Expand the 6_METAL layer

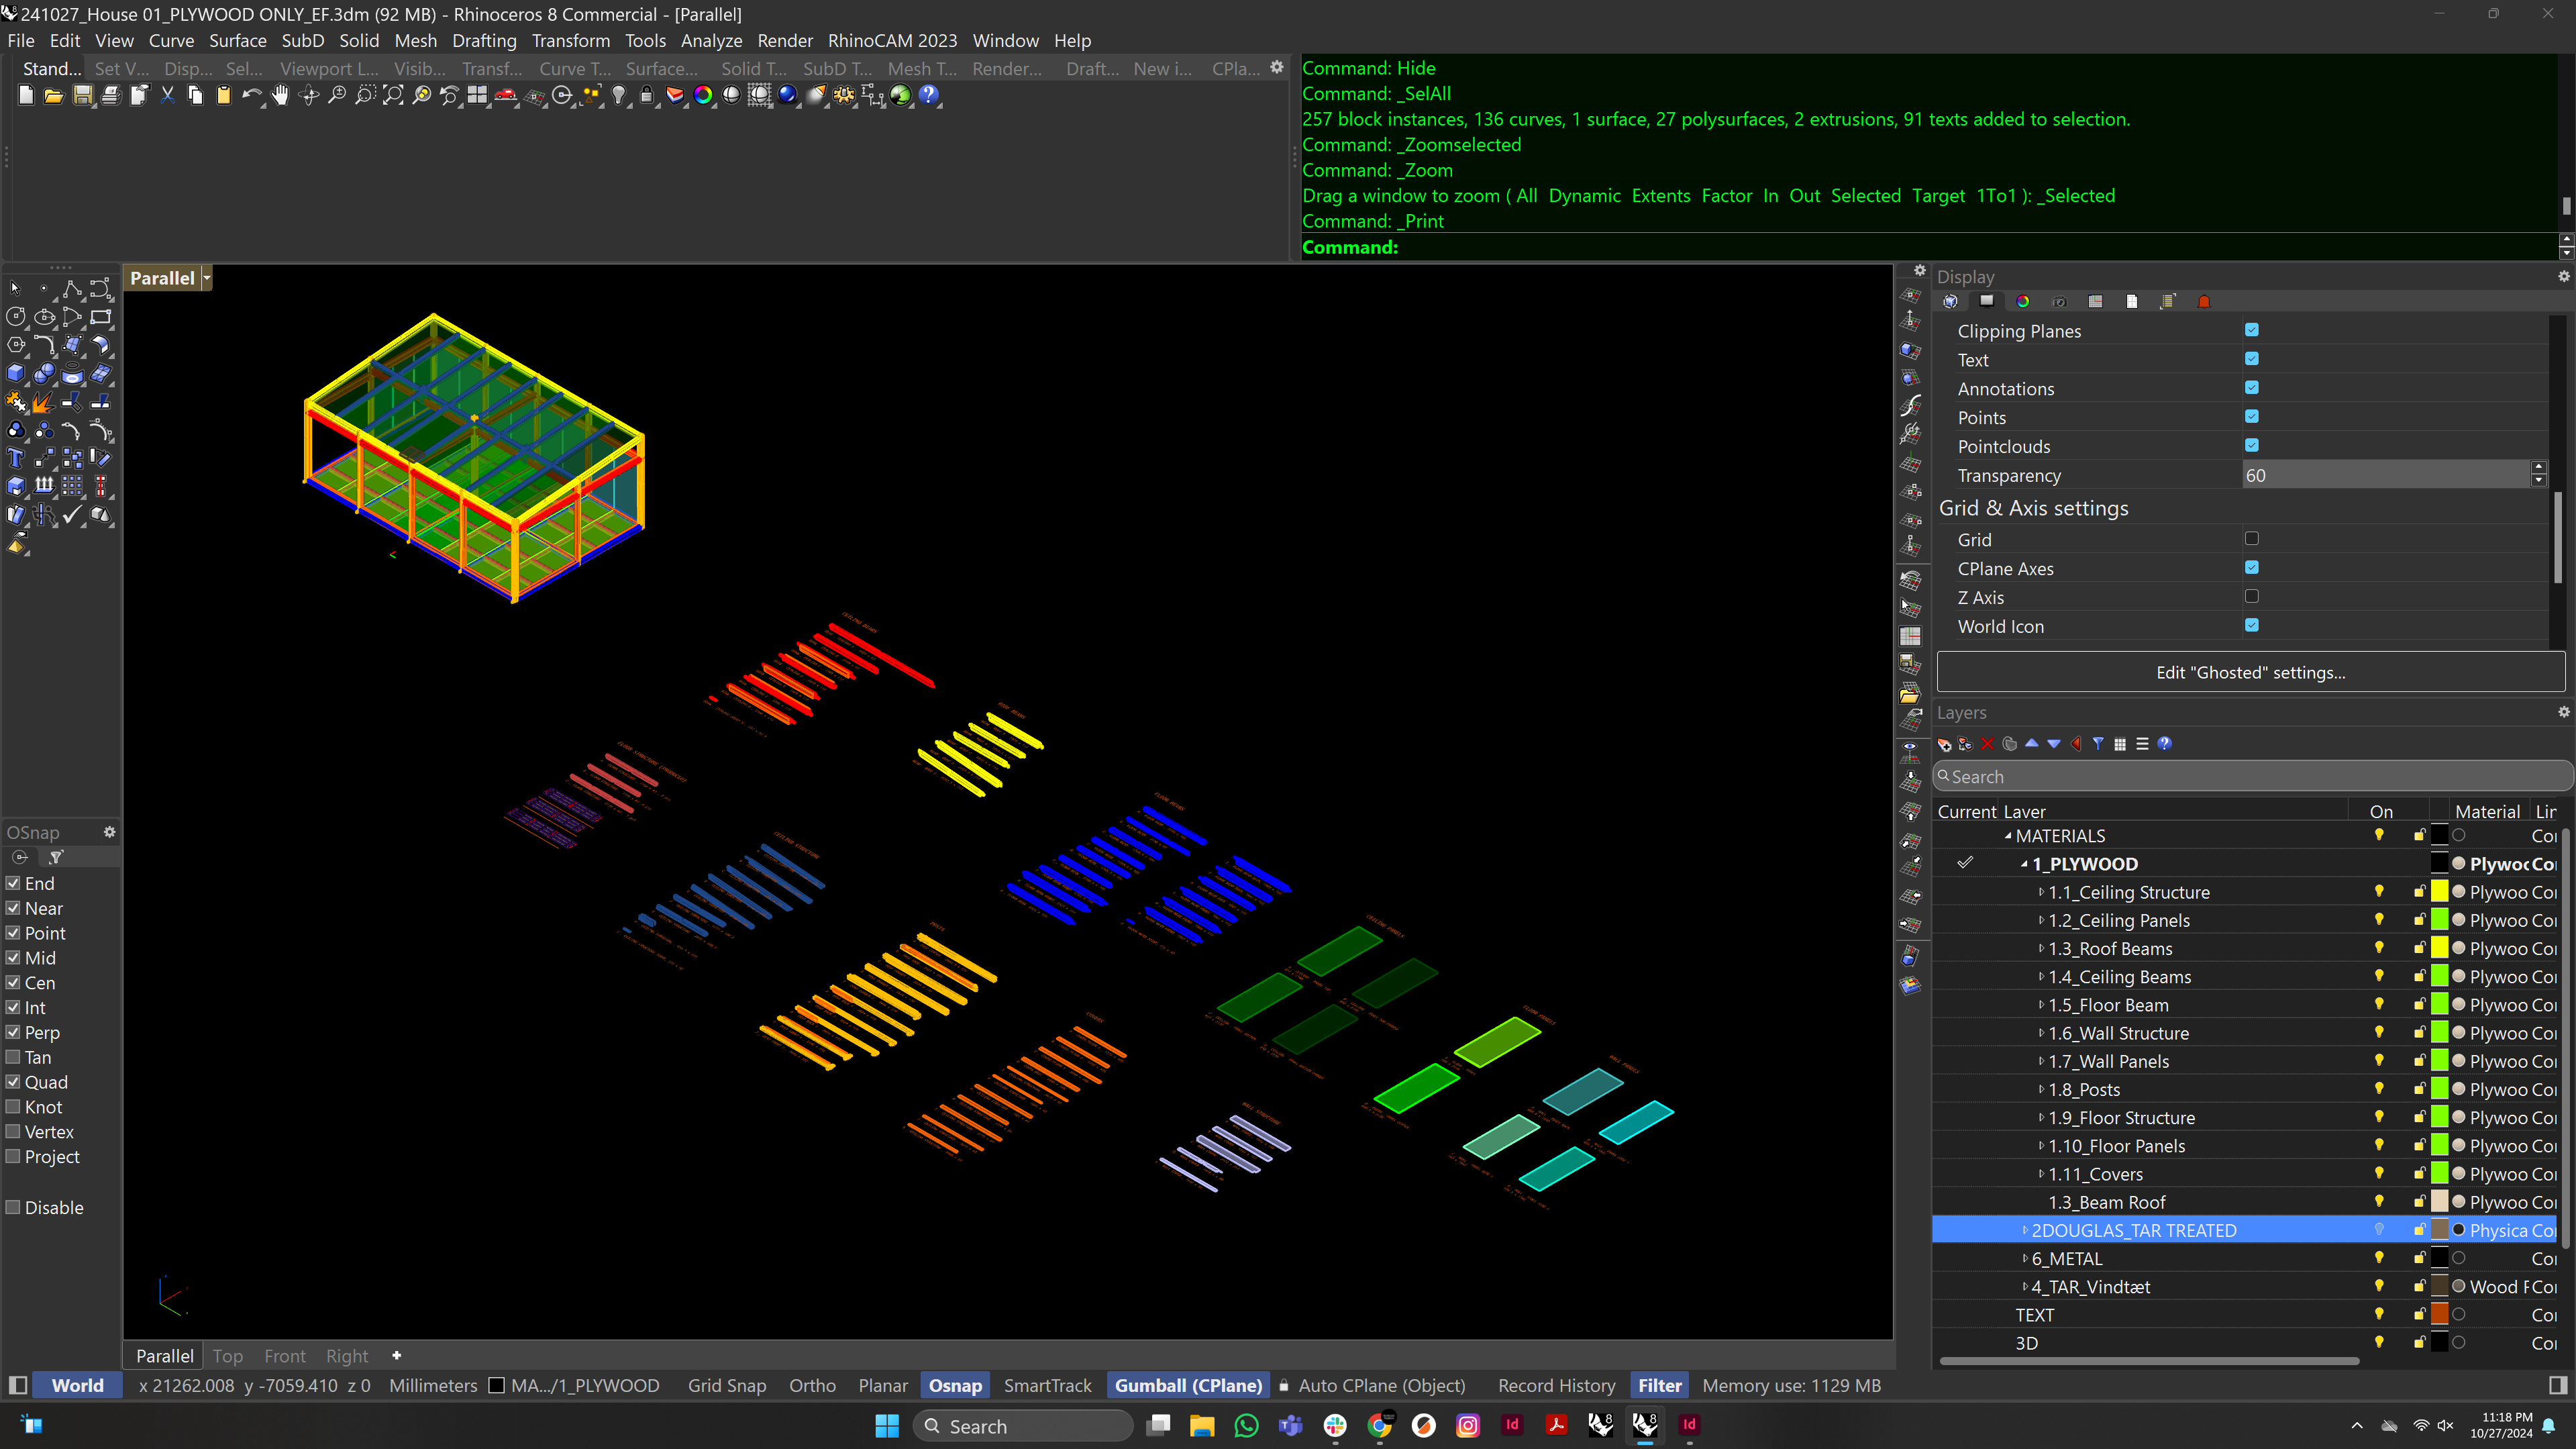click(x=2025, y=1258)
